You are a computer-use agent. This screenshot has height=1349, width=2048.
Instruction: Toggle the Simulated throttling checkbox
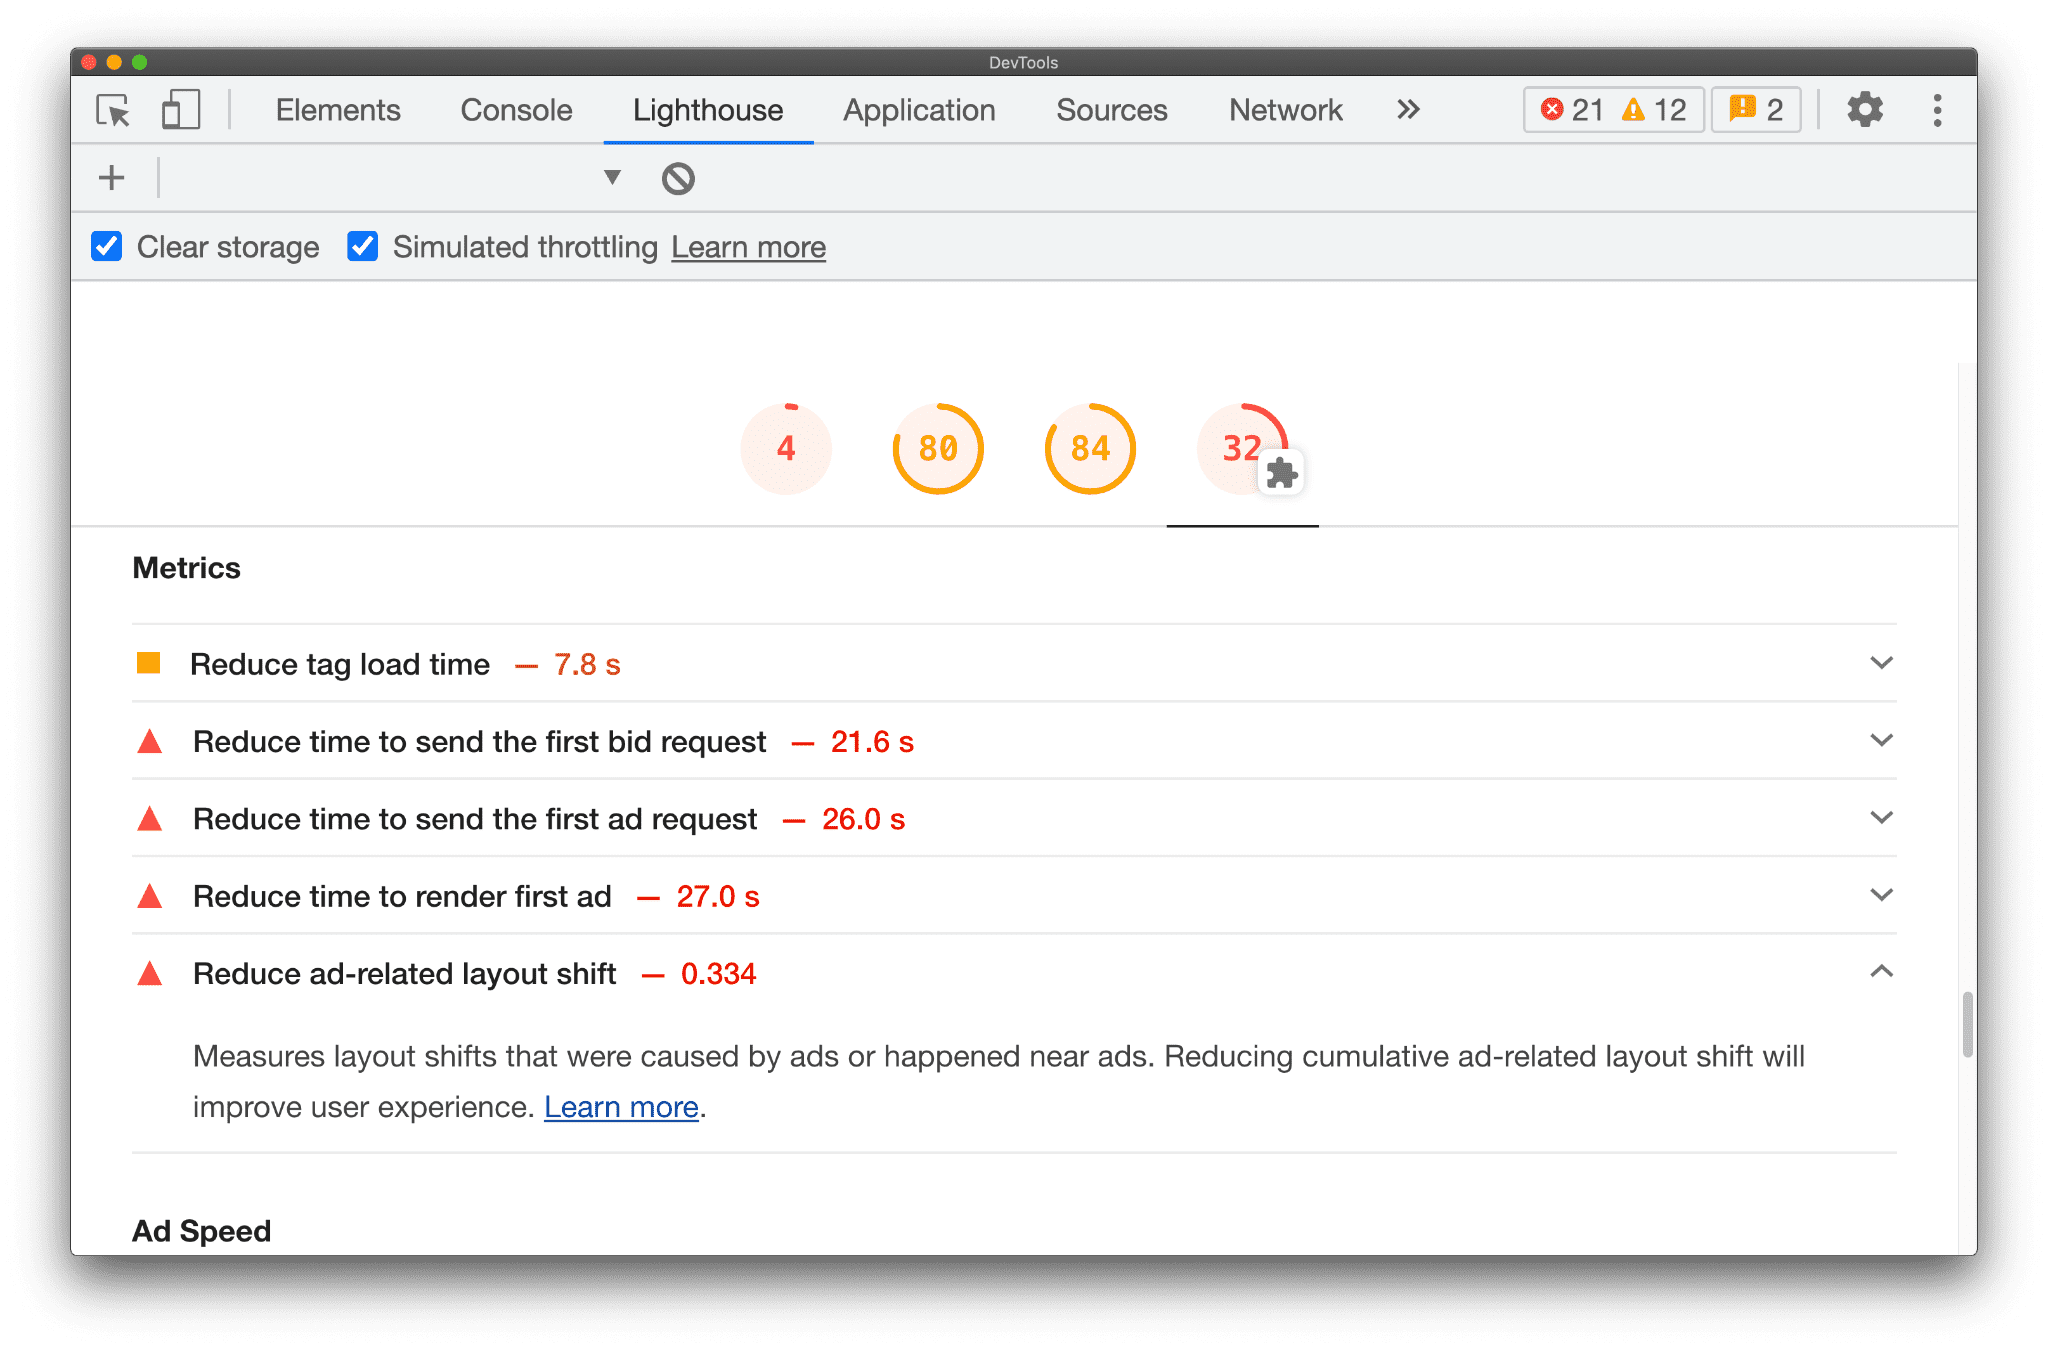366,247
